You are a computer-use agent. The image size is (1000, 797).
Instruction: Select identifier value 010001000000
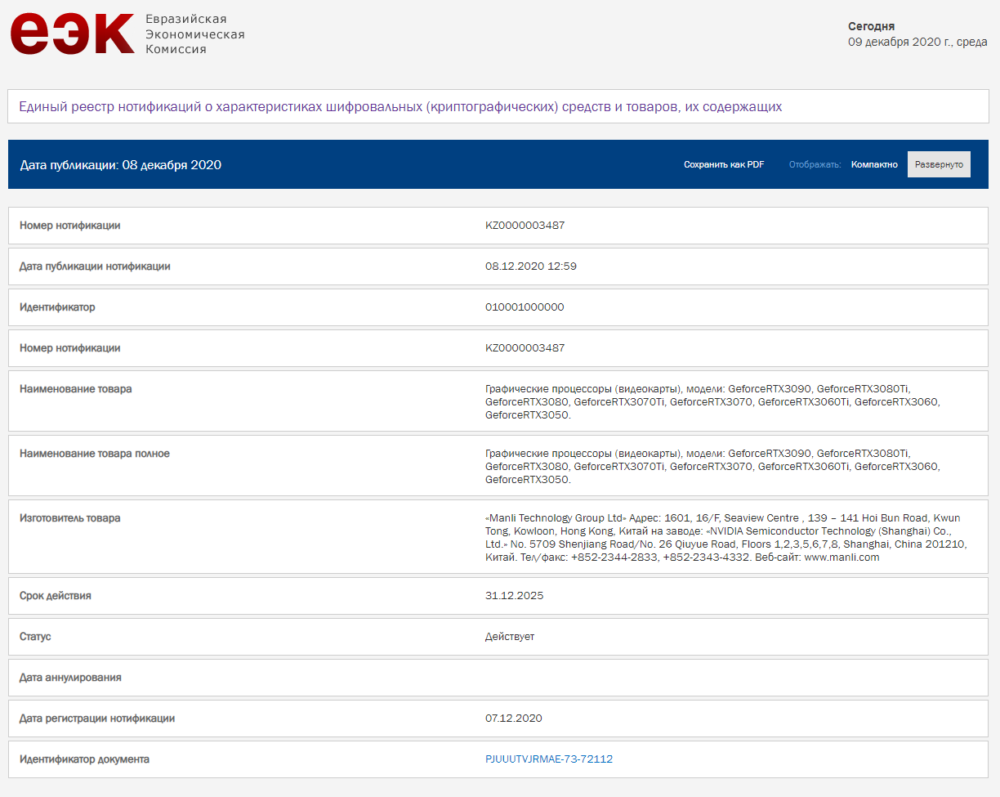[524, 307]
